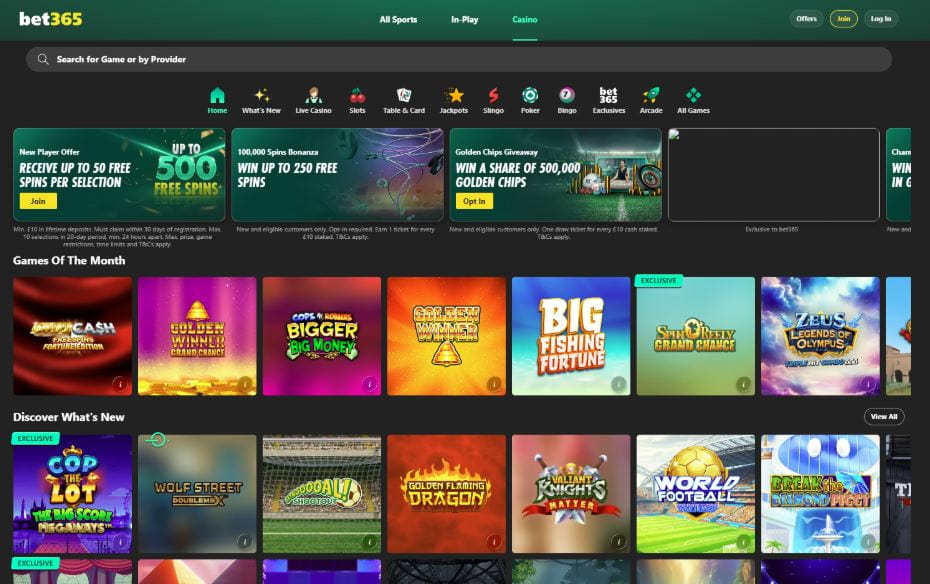Open the Goooal Shootout game tile

tap(321, 494)
